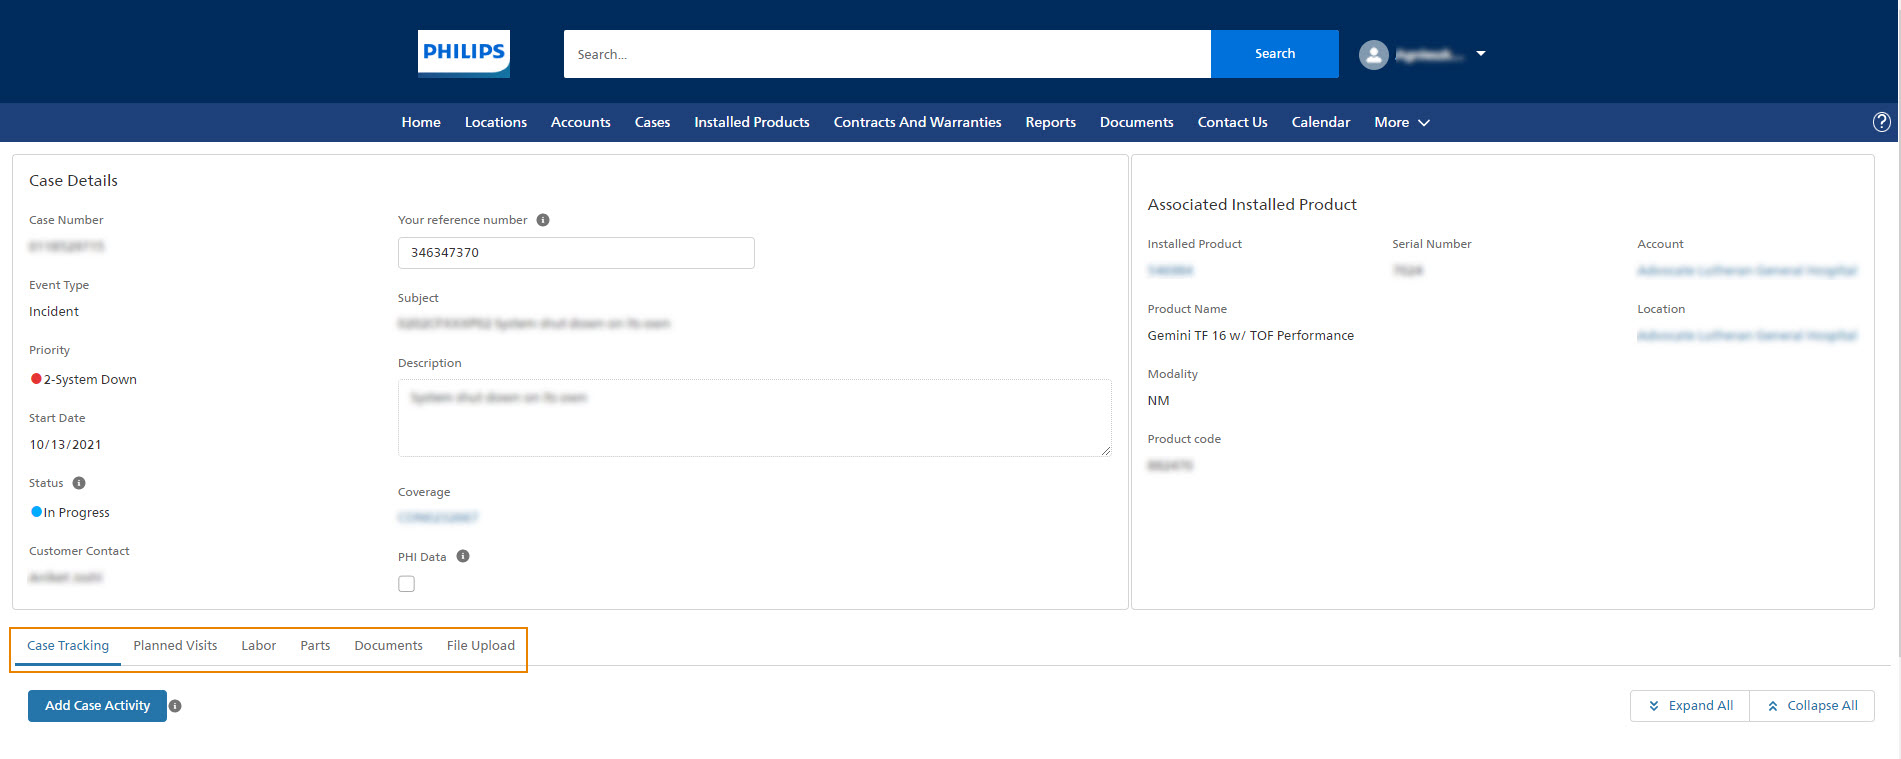
Task: Collapse all case activities
Action: (1812, 706)
